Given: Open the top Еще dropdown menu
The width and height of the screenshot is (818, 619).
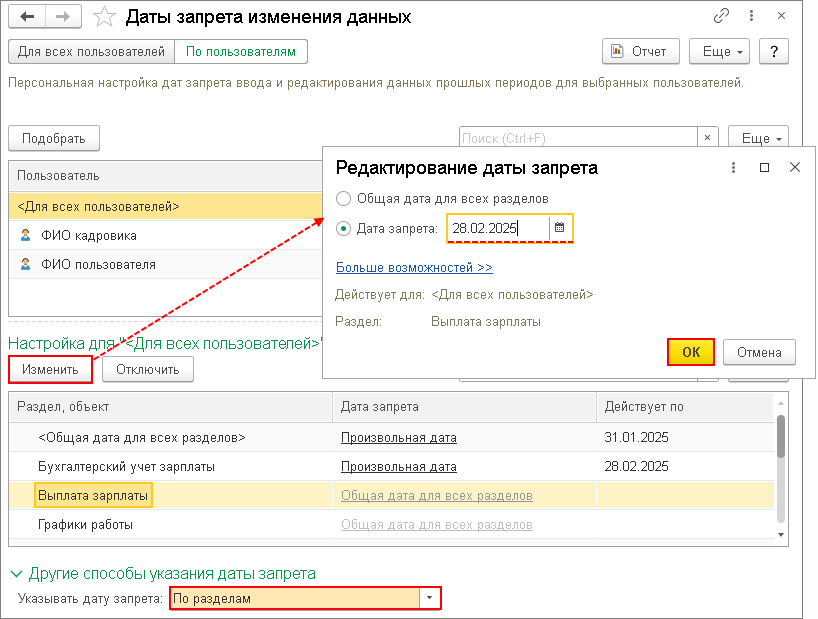Looking at the screenshot, I should point(719,52).
